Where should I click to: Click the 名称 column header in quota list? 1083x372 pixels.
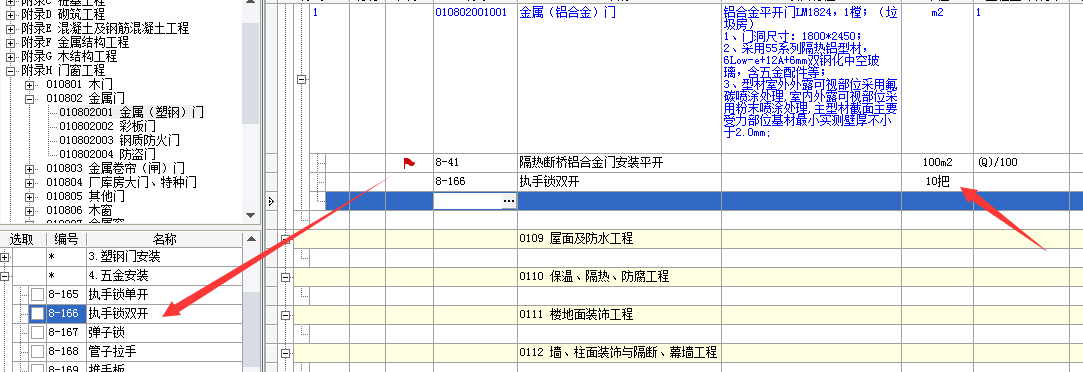[164, 239]
